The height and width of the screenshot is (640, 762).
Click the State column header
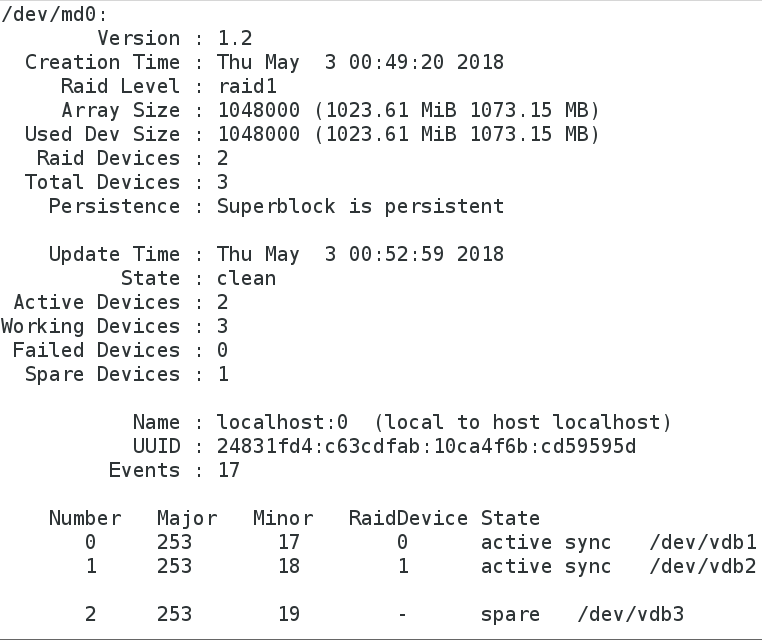pyautogui.click(x=510, y=518)
